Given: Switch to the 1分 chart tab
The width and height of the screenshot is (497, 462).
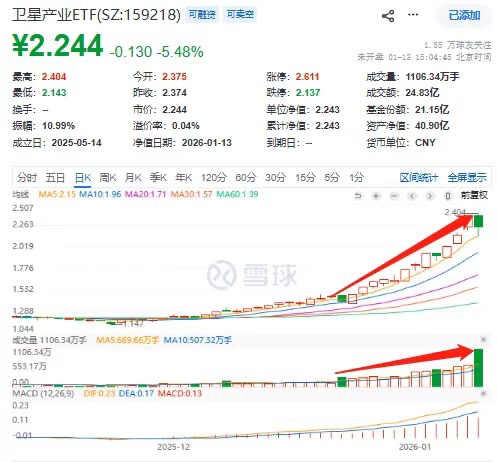Looking at the screenshot, I should coord(356,177).
